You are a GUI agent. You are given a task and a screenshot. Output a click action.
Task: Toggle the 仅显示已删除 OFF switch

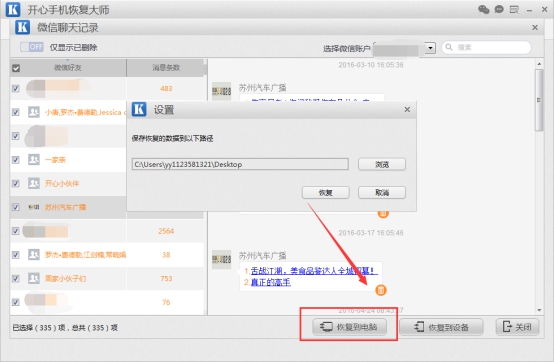pos(32,47)
